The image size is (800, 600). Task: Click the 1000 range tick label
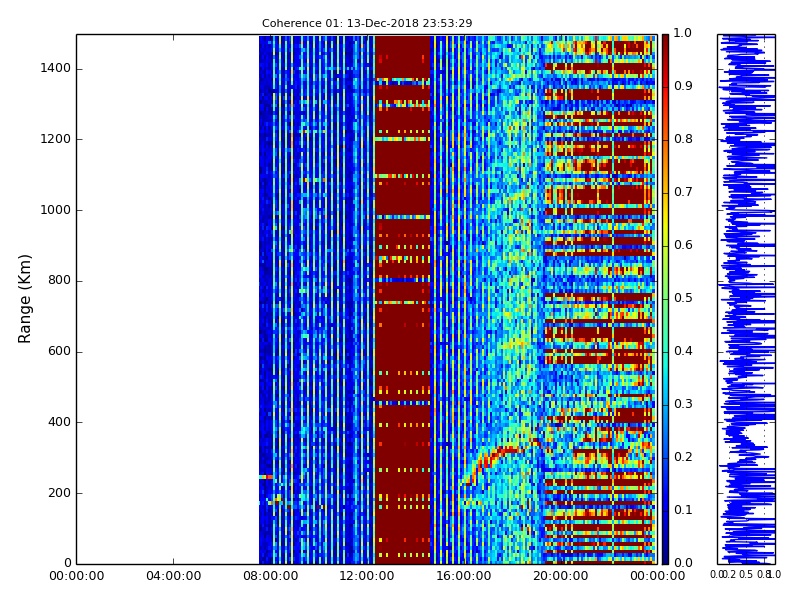tap(56, 210)
